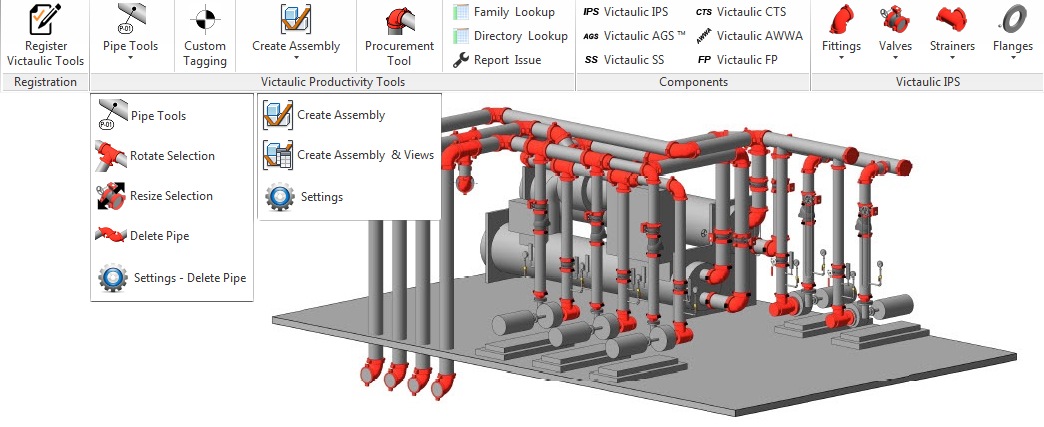Click the Resize Selection arrow icon

(x=110, y=197)
